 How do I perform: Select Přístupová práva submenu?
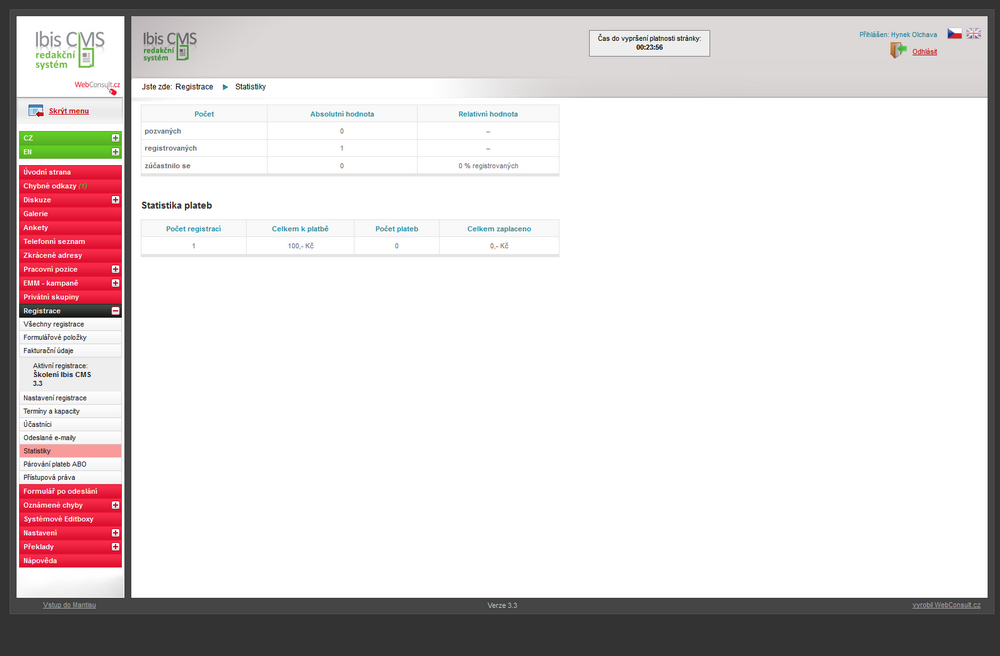[x=70, y=477]
